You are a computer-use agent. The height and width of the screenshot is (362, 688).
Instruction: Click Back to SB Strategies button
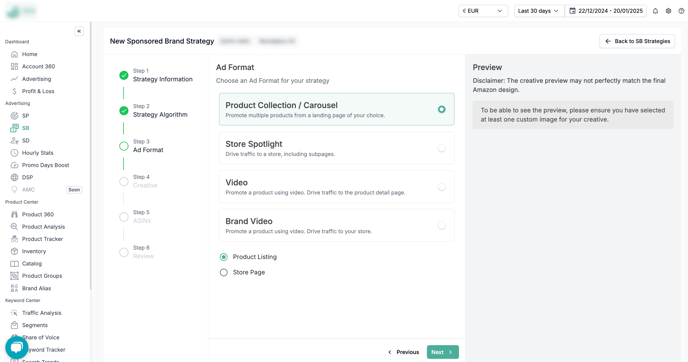pos(637,41)
